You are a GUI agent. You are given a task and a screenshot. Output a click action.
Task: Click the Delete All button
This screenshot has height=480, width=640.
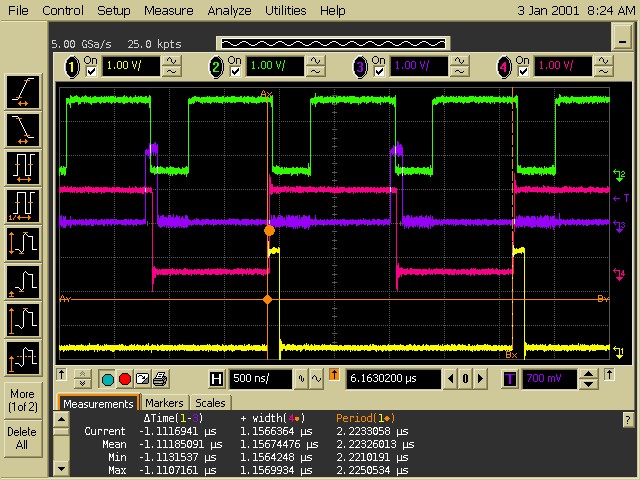pyautogui.click(x=22, y=438)
